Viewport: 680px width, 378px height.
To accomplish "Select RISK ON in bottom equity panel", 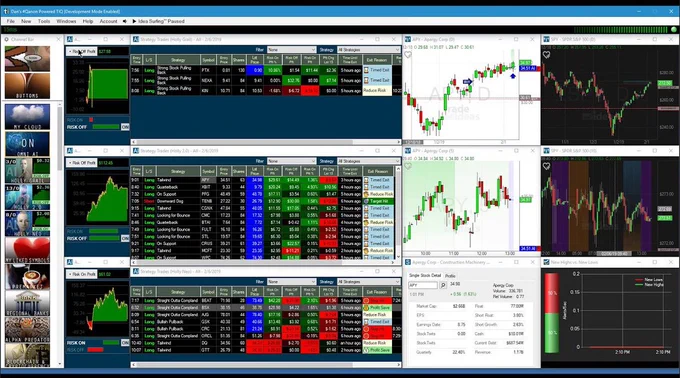I will pyautogui.click(x=76, y=343).
